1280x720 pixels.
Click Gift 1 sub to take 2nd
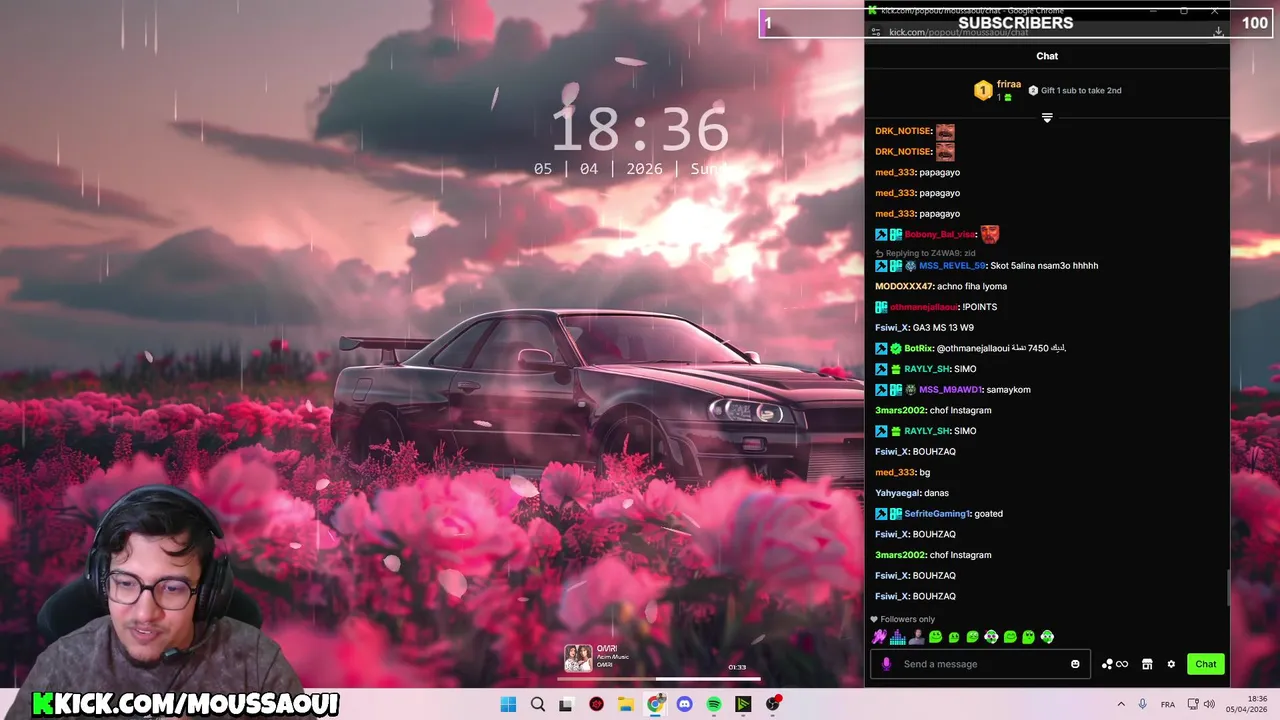pos(1075,90)
